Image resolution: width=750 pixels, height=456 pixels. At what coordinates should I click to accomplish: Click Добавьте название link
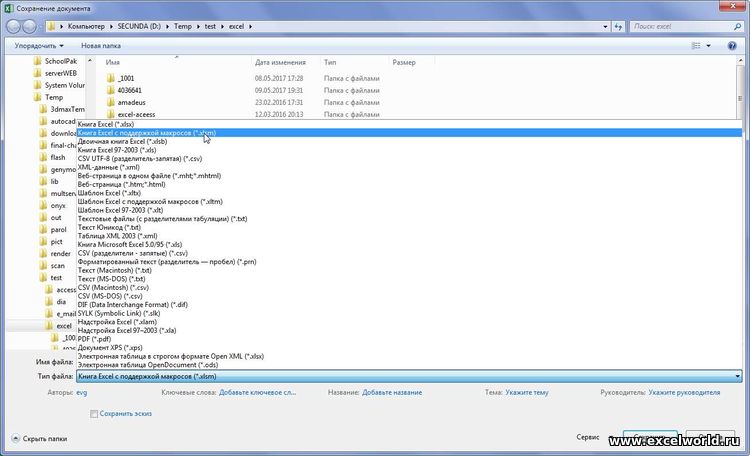pyautogui.click(x=392, y=392)
